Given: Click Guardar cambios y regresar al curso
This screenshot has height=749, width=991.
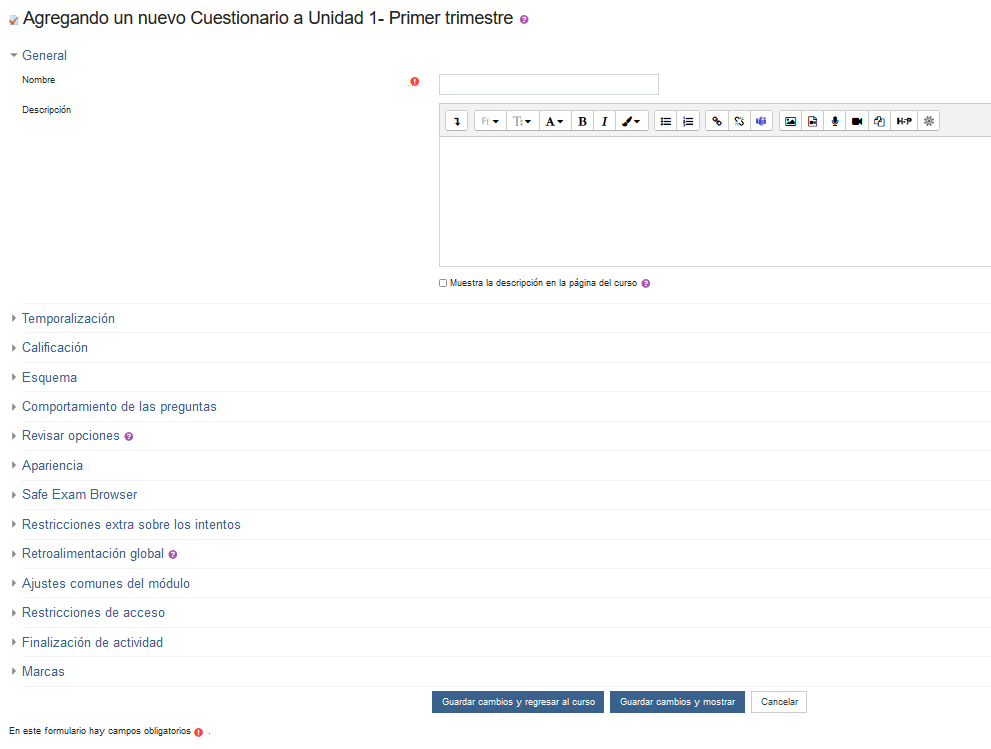Looking at the screenshot, I should click(518, 702).
